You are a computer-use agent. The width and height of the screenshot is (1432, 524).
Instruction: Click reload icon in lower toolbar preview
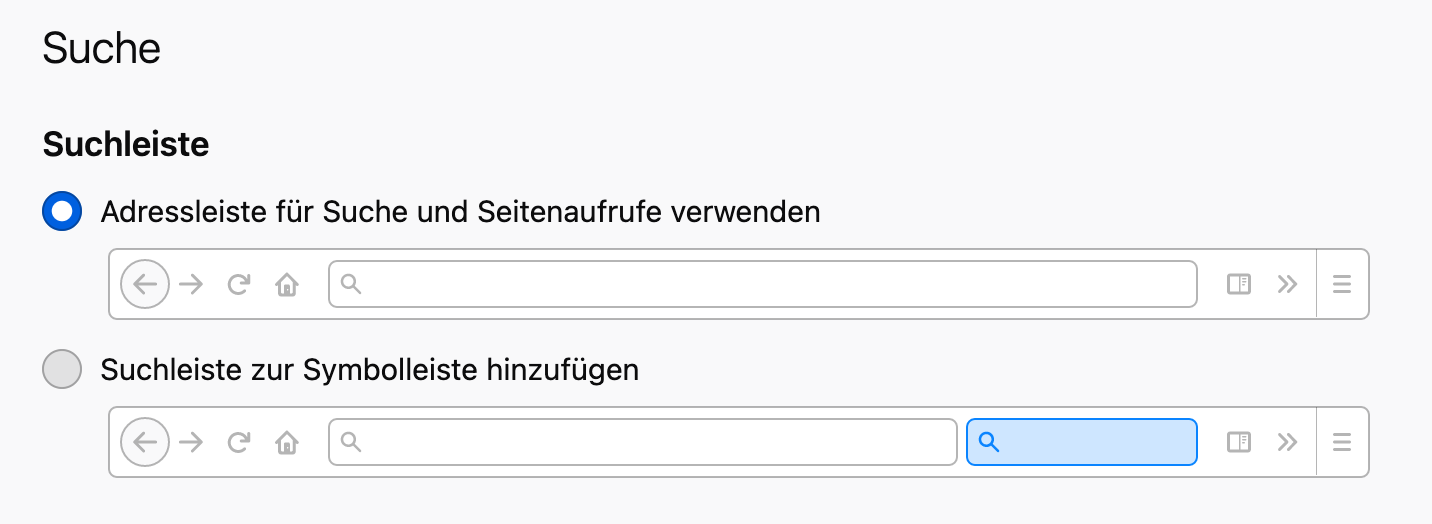(238, 442)
